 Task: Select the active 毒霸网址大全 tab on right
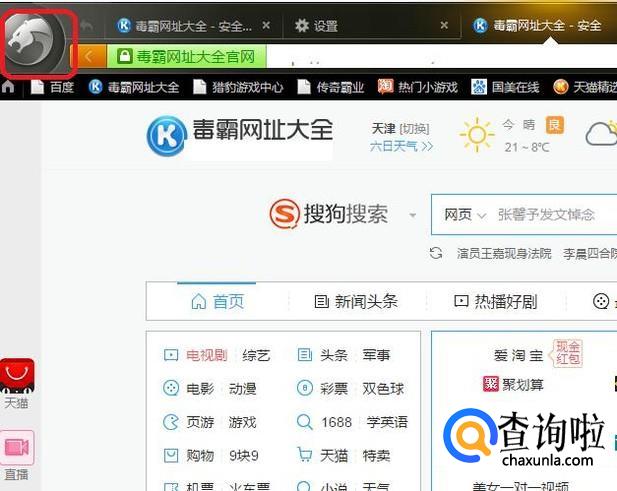[537, 26]
